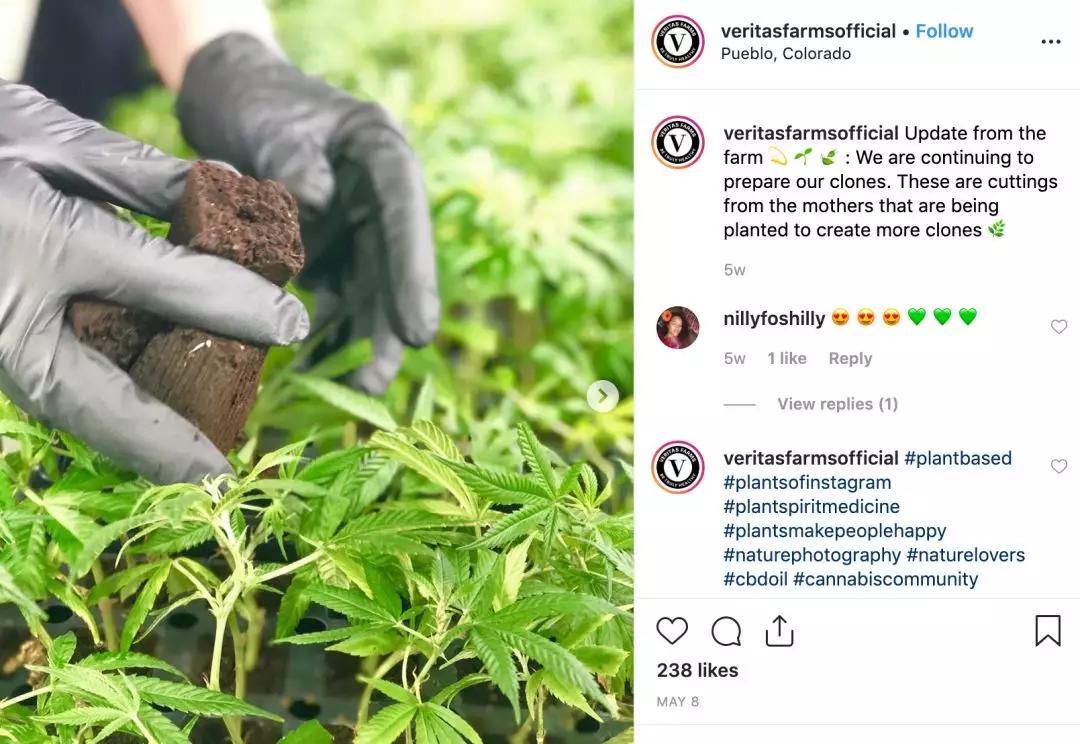
Task: Share the post via the share icon
Action: click(x=779, y=630)
